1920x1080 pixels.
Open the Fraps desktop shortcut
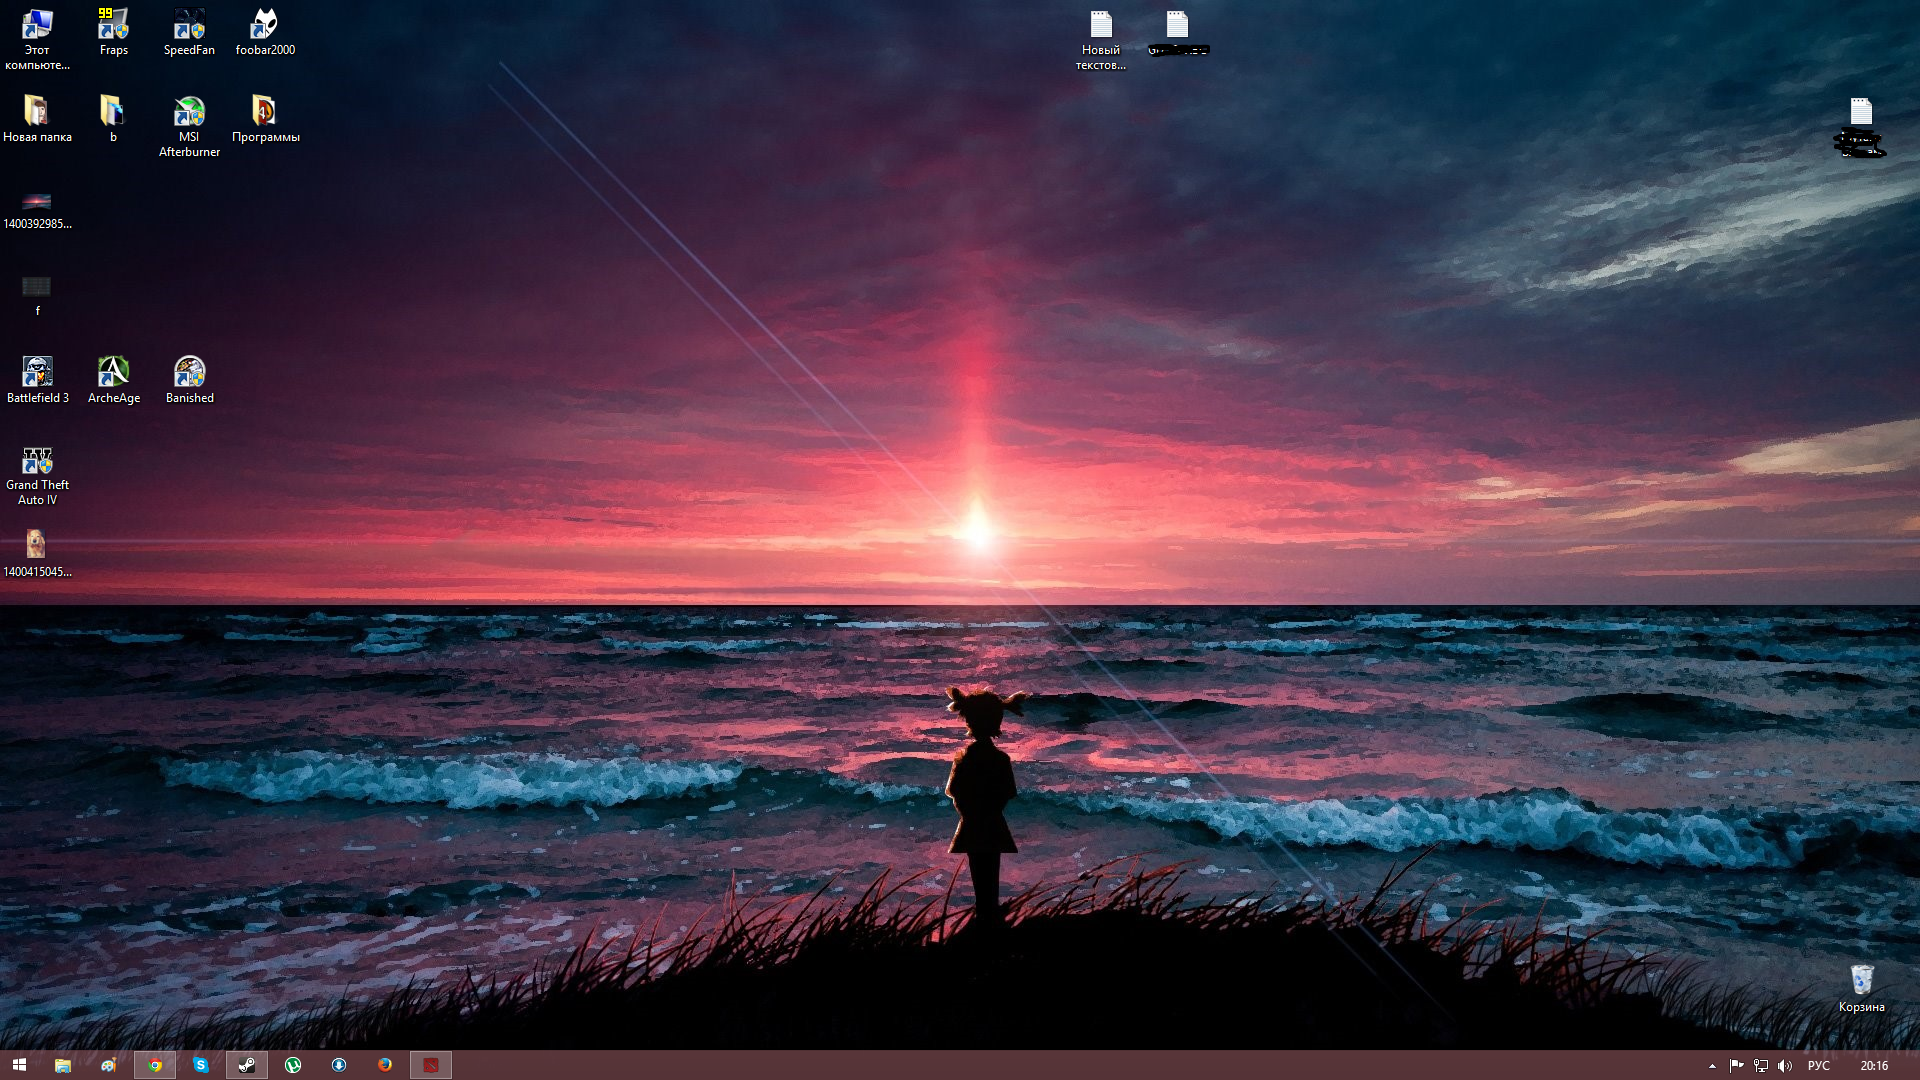113,25
